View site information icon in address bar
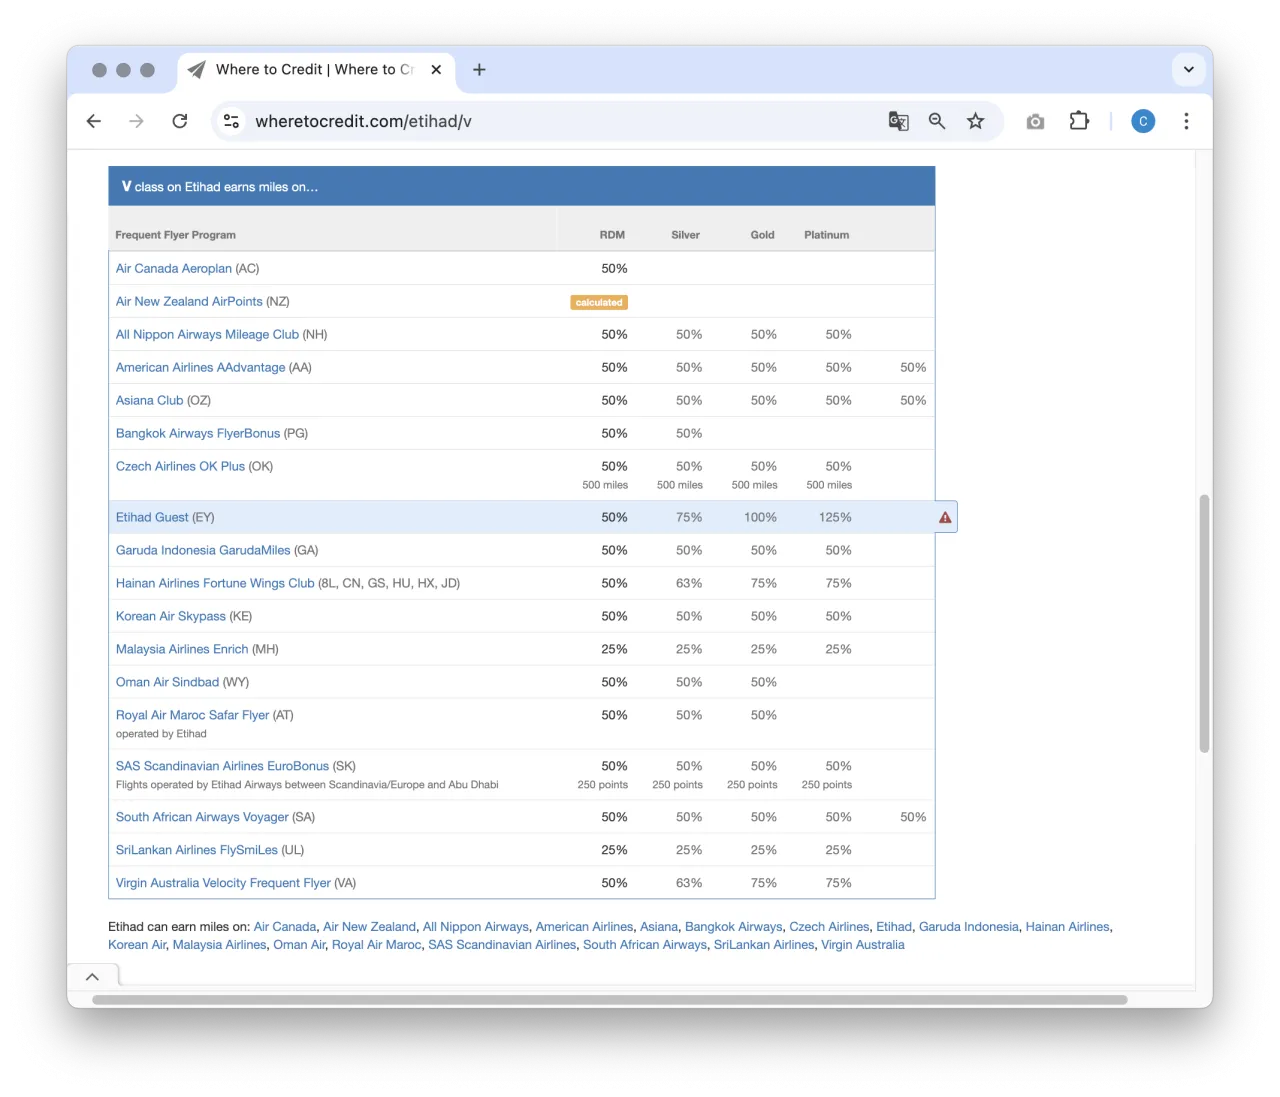This screenshot has width=1280, height=1097. [x=231, y=121]
